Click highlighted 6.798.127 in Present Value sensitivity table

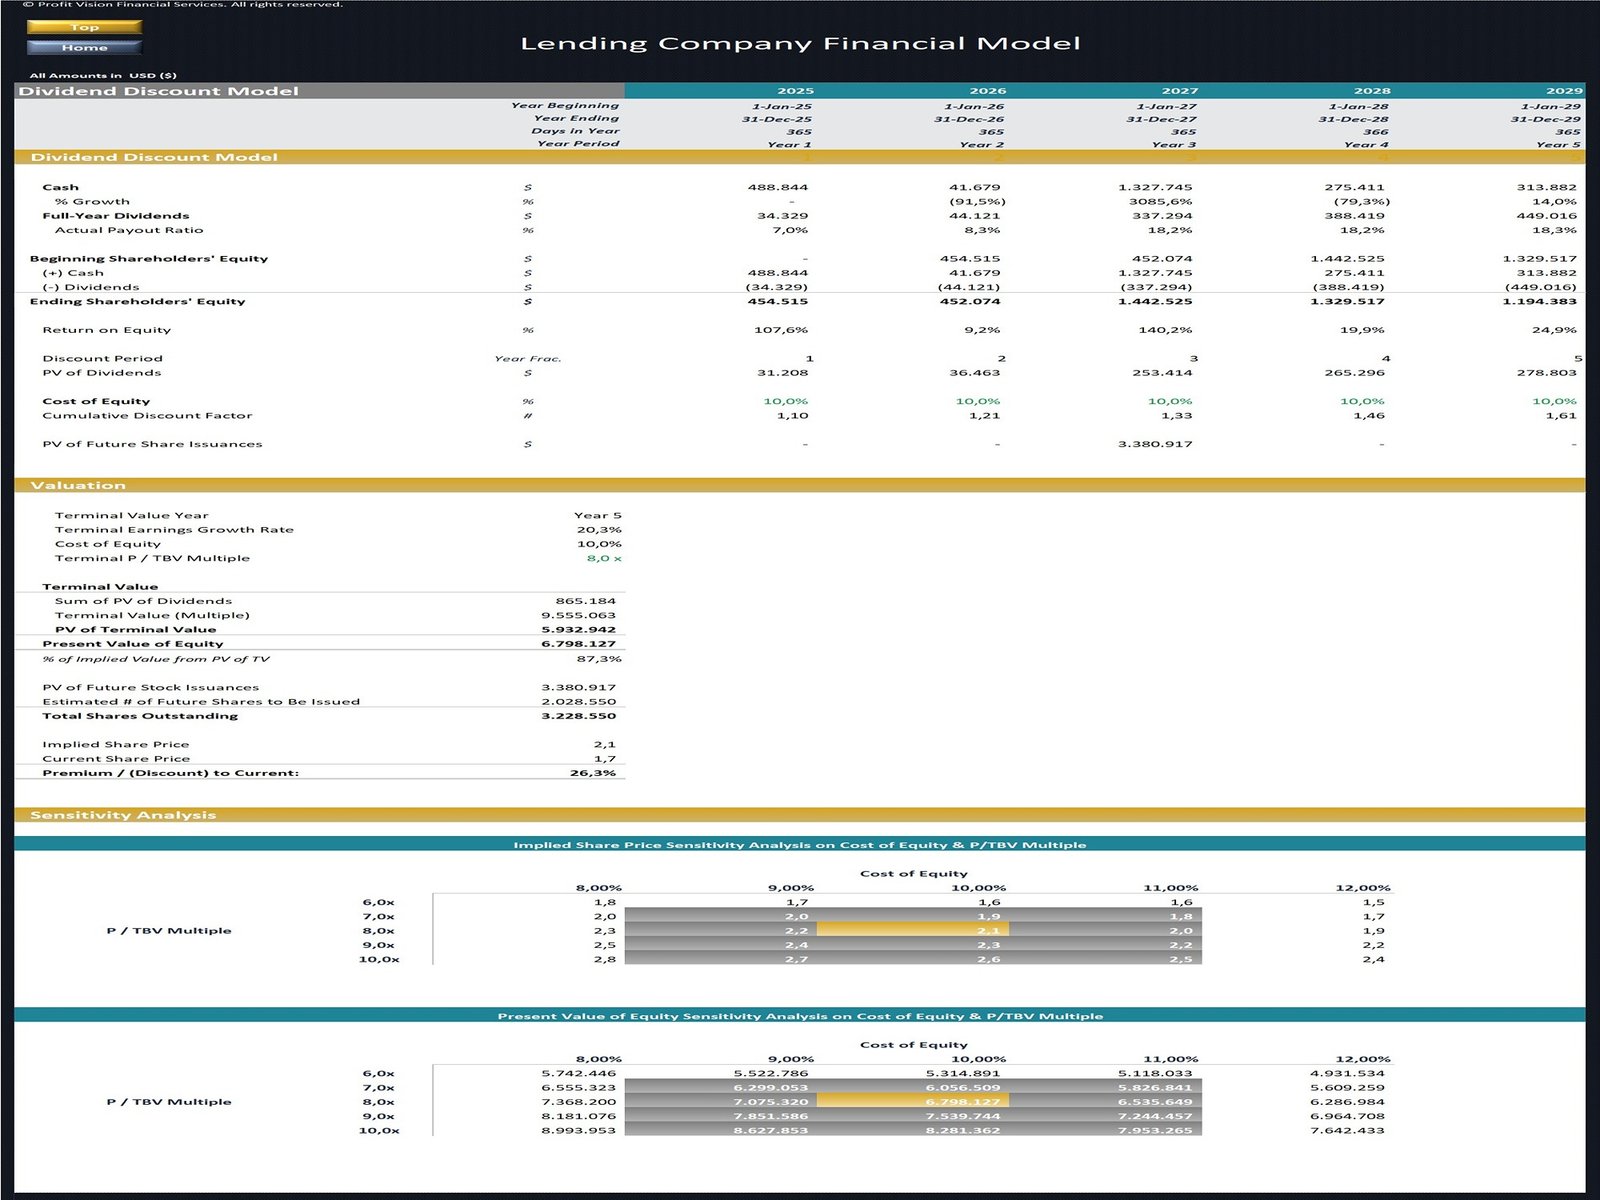(x=962, y=1102)
